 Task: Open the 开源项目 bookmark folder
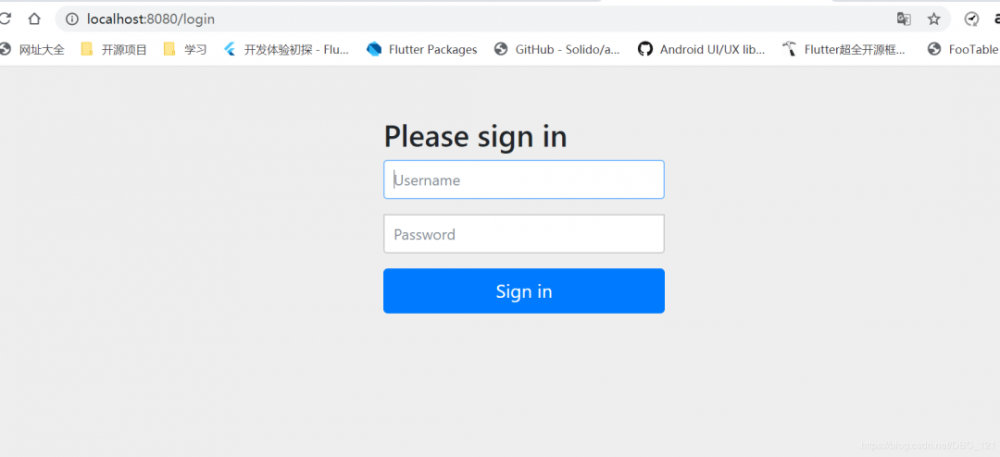(114, 49)
